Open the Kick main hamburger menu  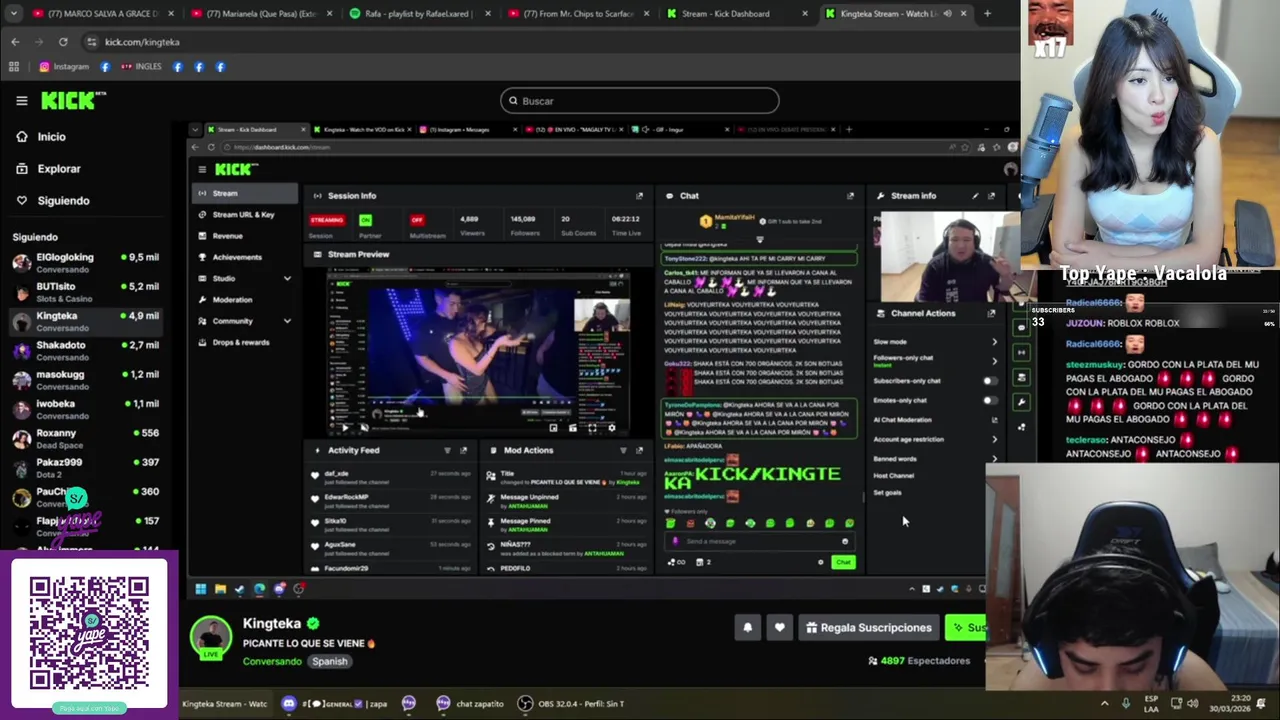[21, 100]
